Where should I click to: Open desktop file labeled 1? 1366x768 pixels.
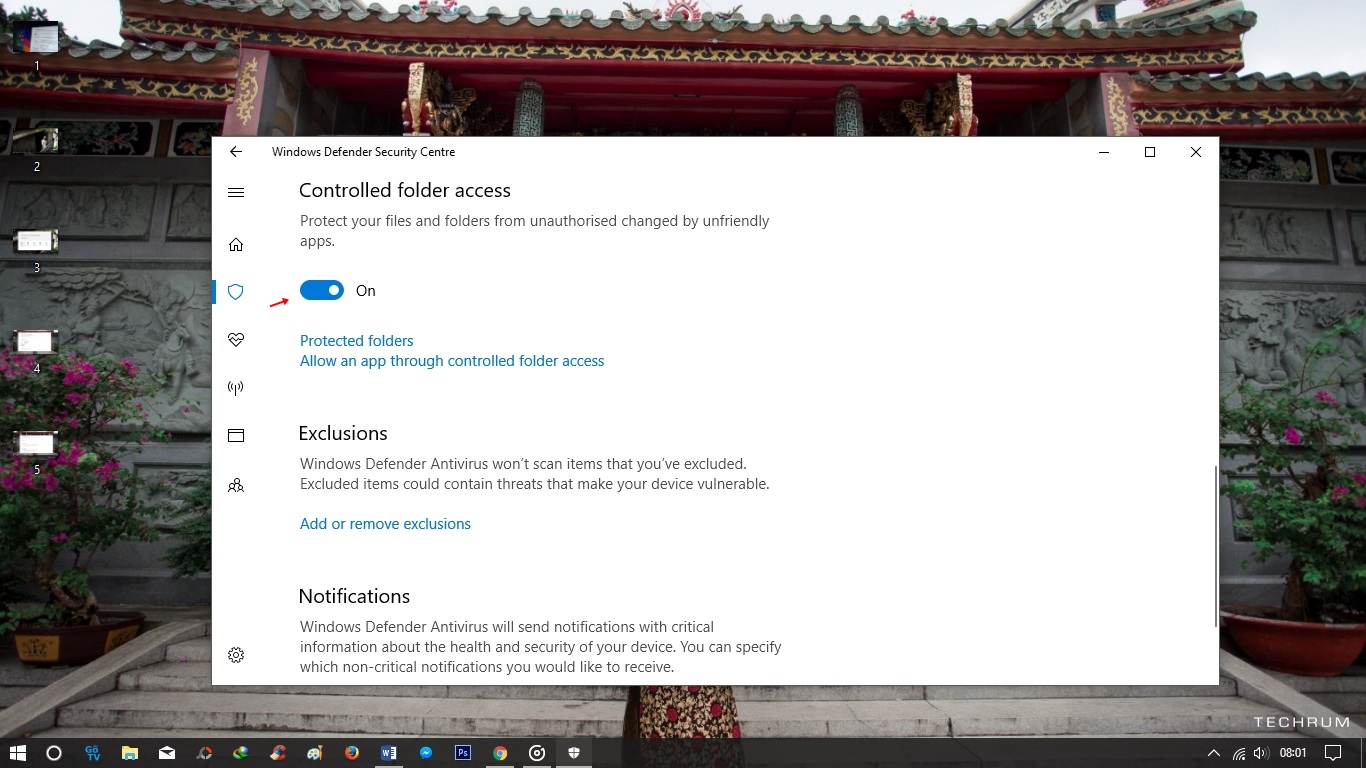coord(36,46)
